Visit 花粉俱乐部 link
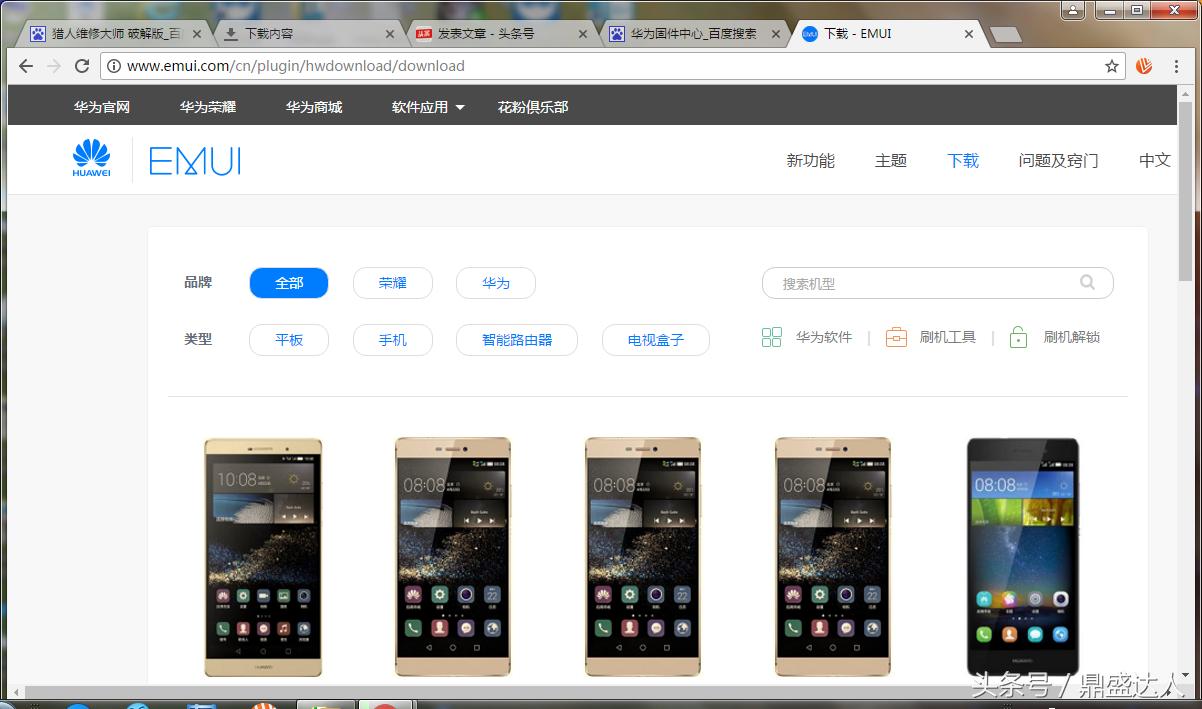The width and height of the screenshot is (1202, 709). click(x=534, y=105)
